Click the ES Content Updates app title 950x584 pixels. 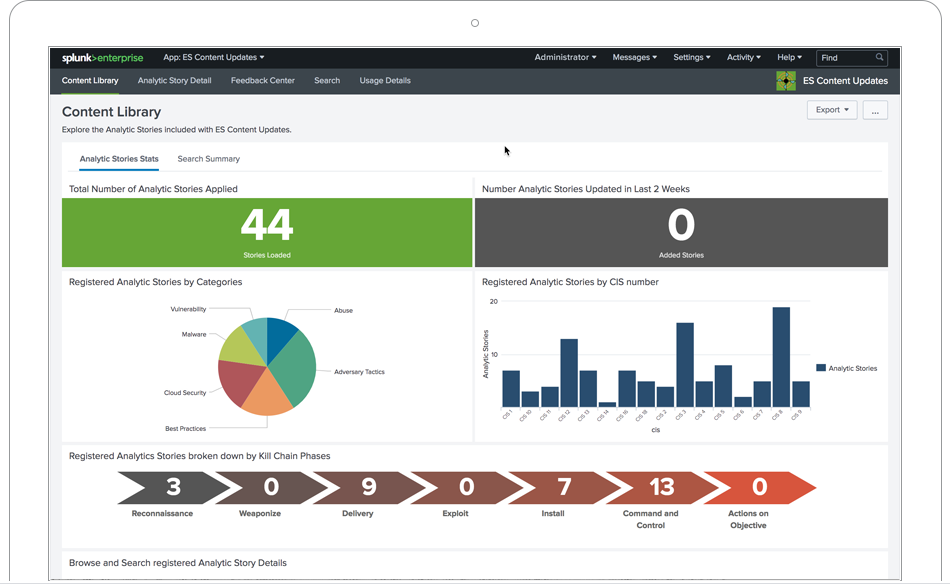845,81
